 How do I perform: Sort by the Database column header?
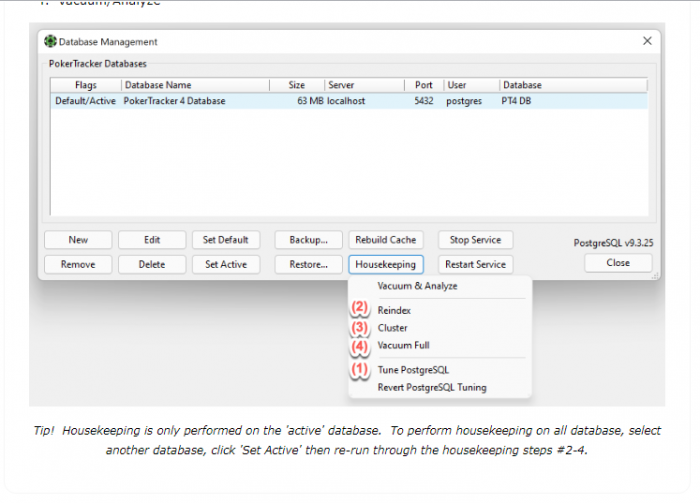coord(573,85)
